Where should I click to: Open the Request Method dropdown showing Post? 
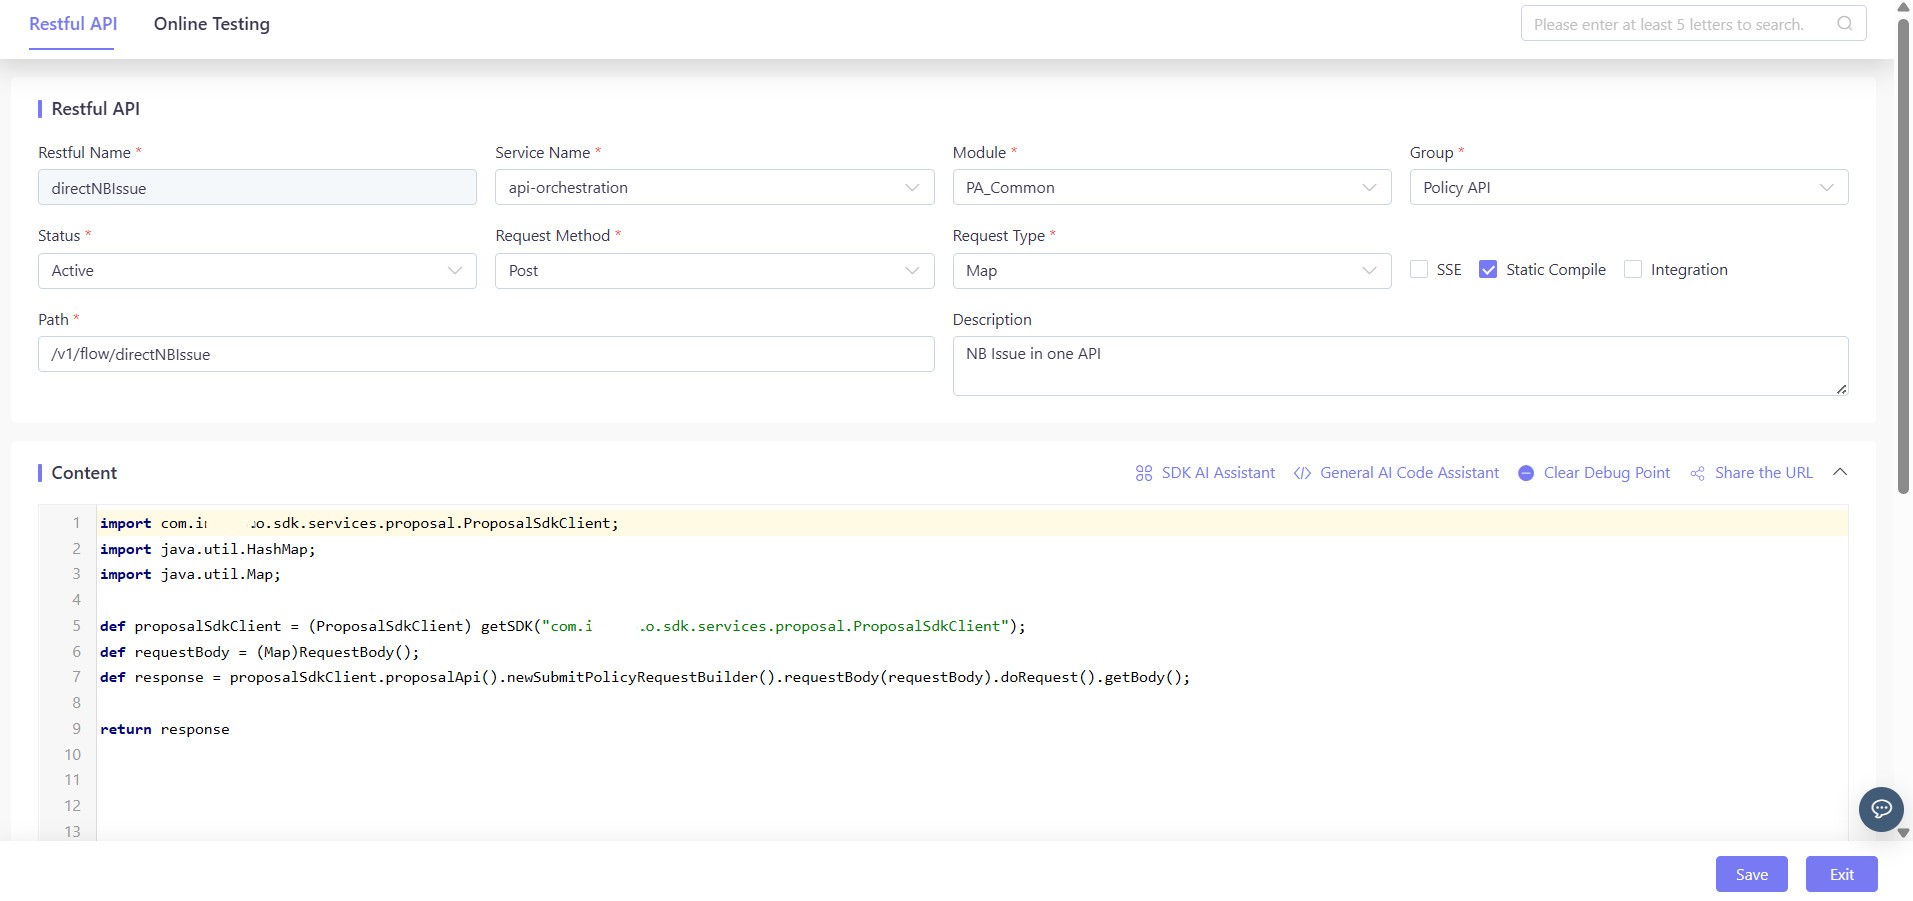(714, 271)
